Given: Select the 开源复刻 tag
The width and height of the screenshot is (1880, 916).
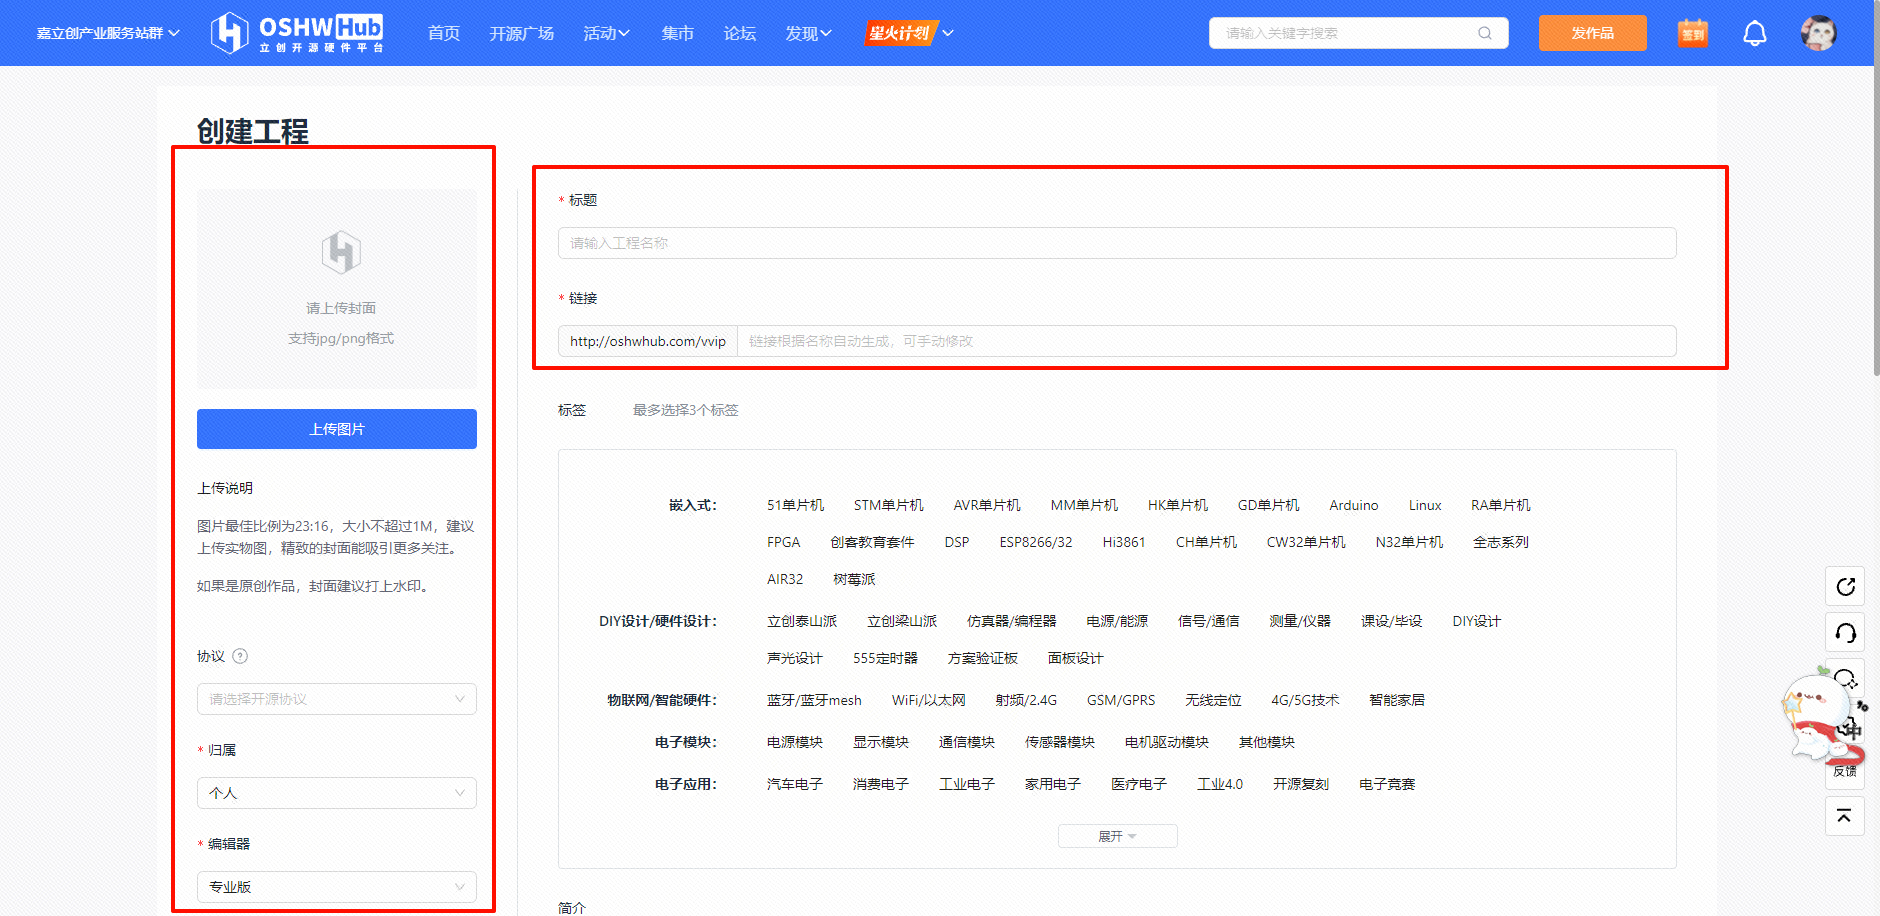Looking at the screenshot, I should coord(1301,784).
